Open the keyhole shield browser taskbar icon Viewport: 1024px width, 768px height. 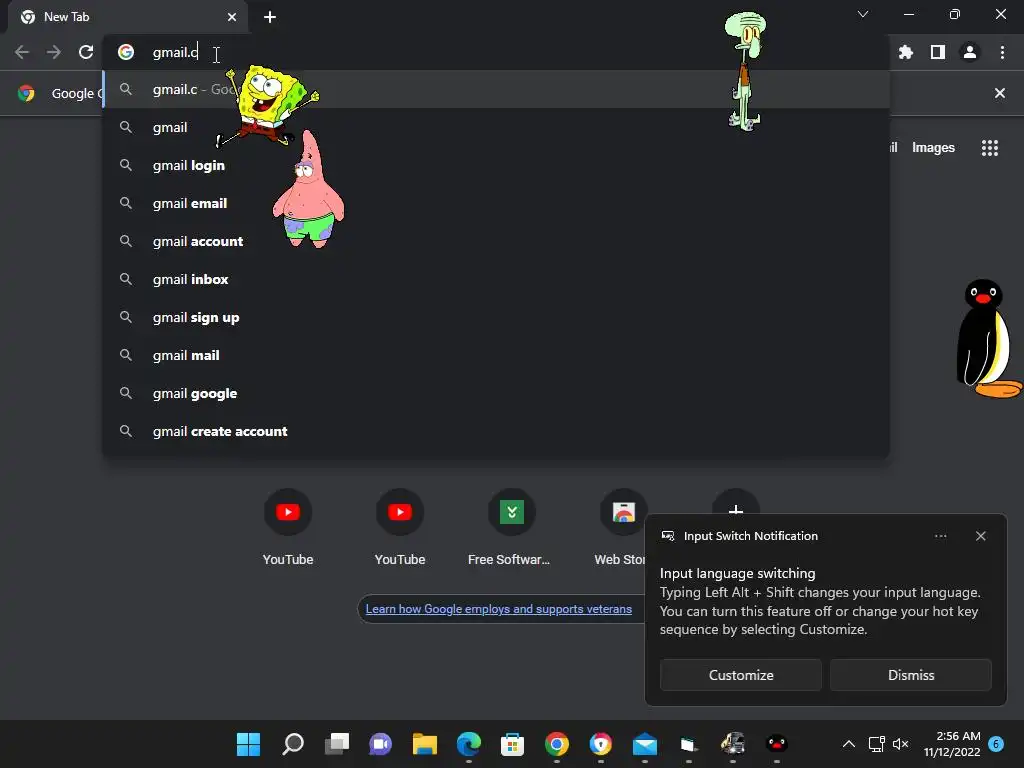click(x=601, y=744)
